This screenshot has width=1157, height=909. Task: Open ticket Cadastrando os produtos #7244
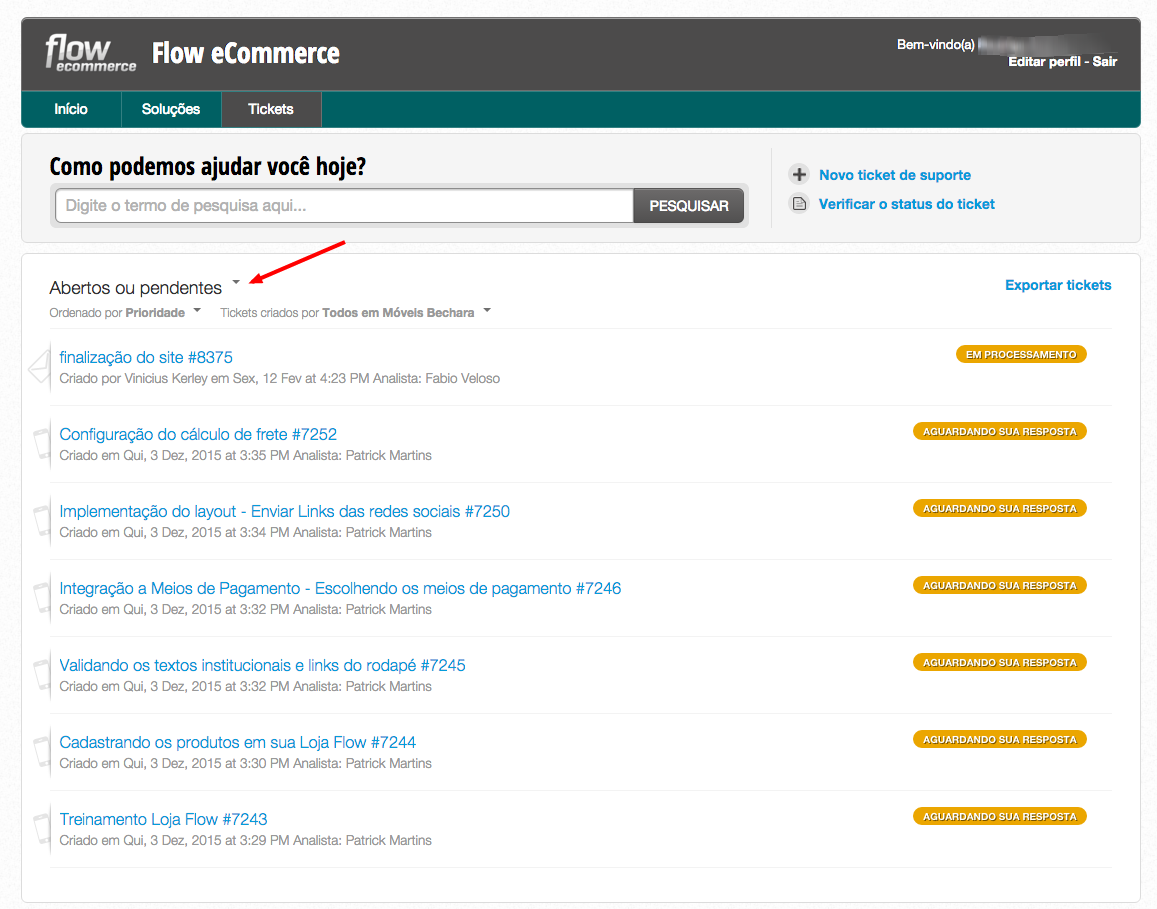[238, 742]
